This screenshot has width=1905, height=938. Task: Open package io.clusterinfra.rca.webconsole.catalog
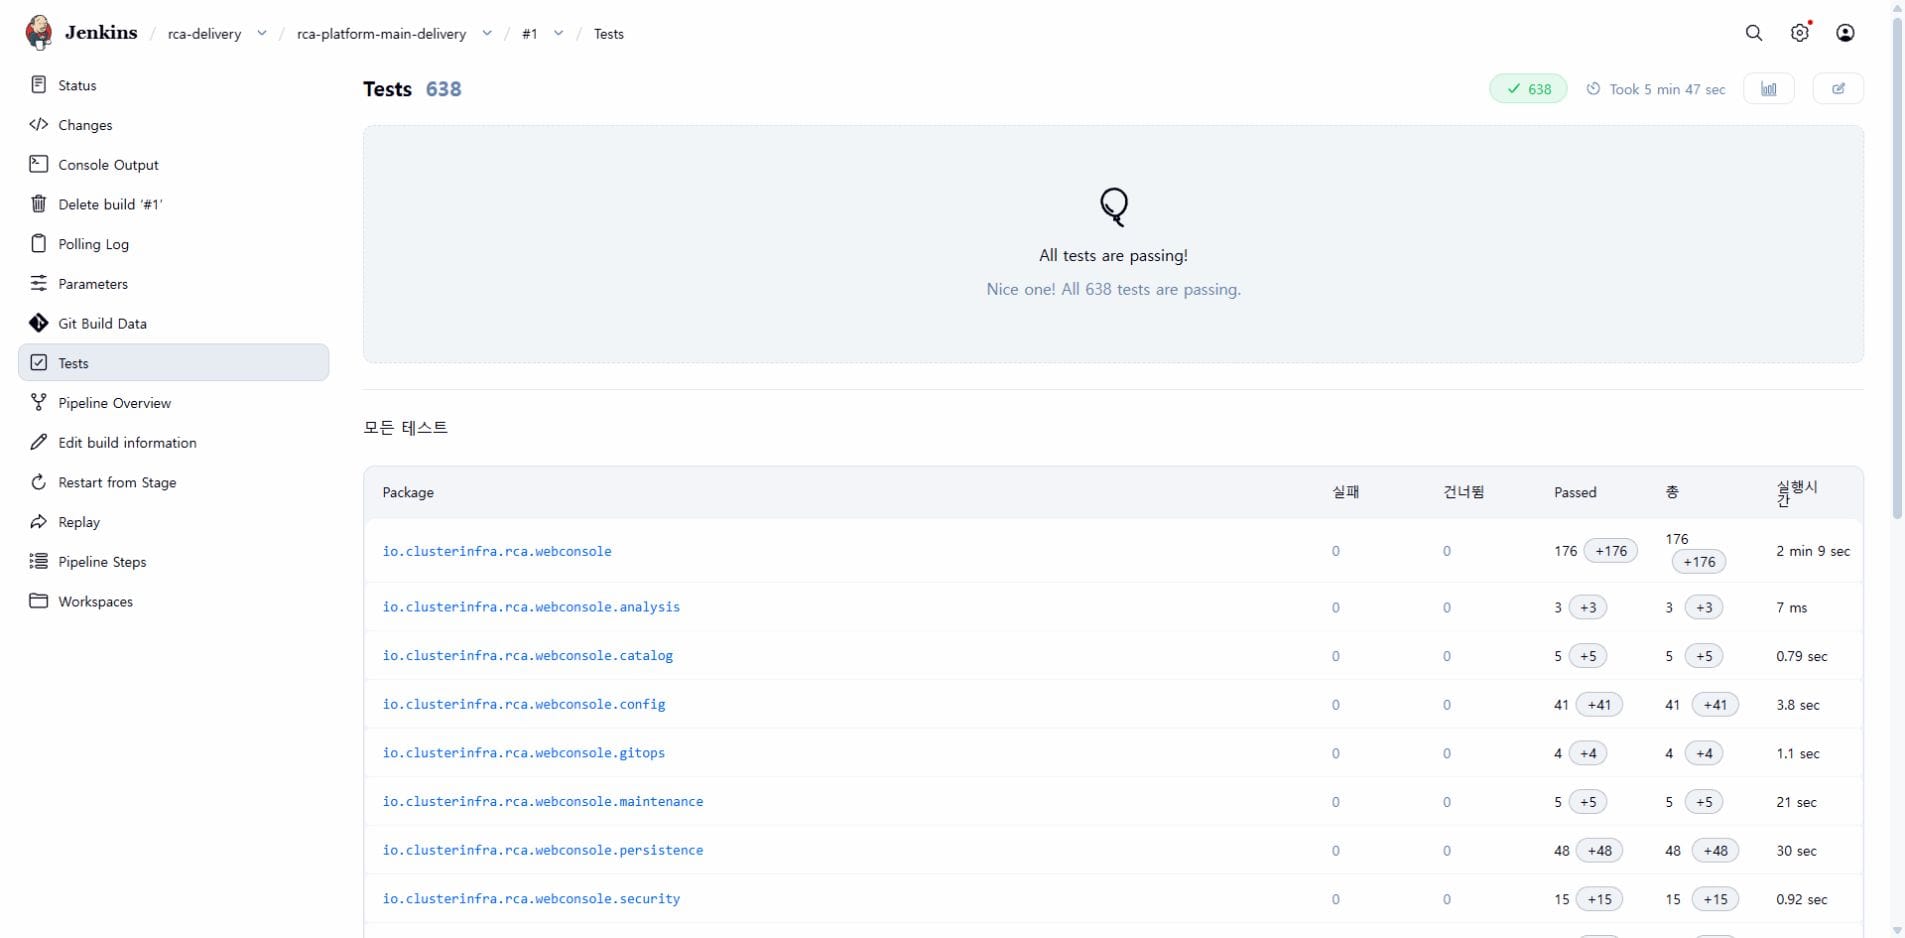[x=528, y=656]
